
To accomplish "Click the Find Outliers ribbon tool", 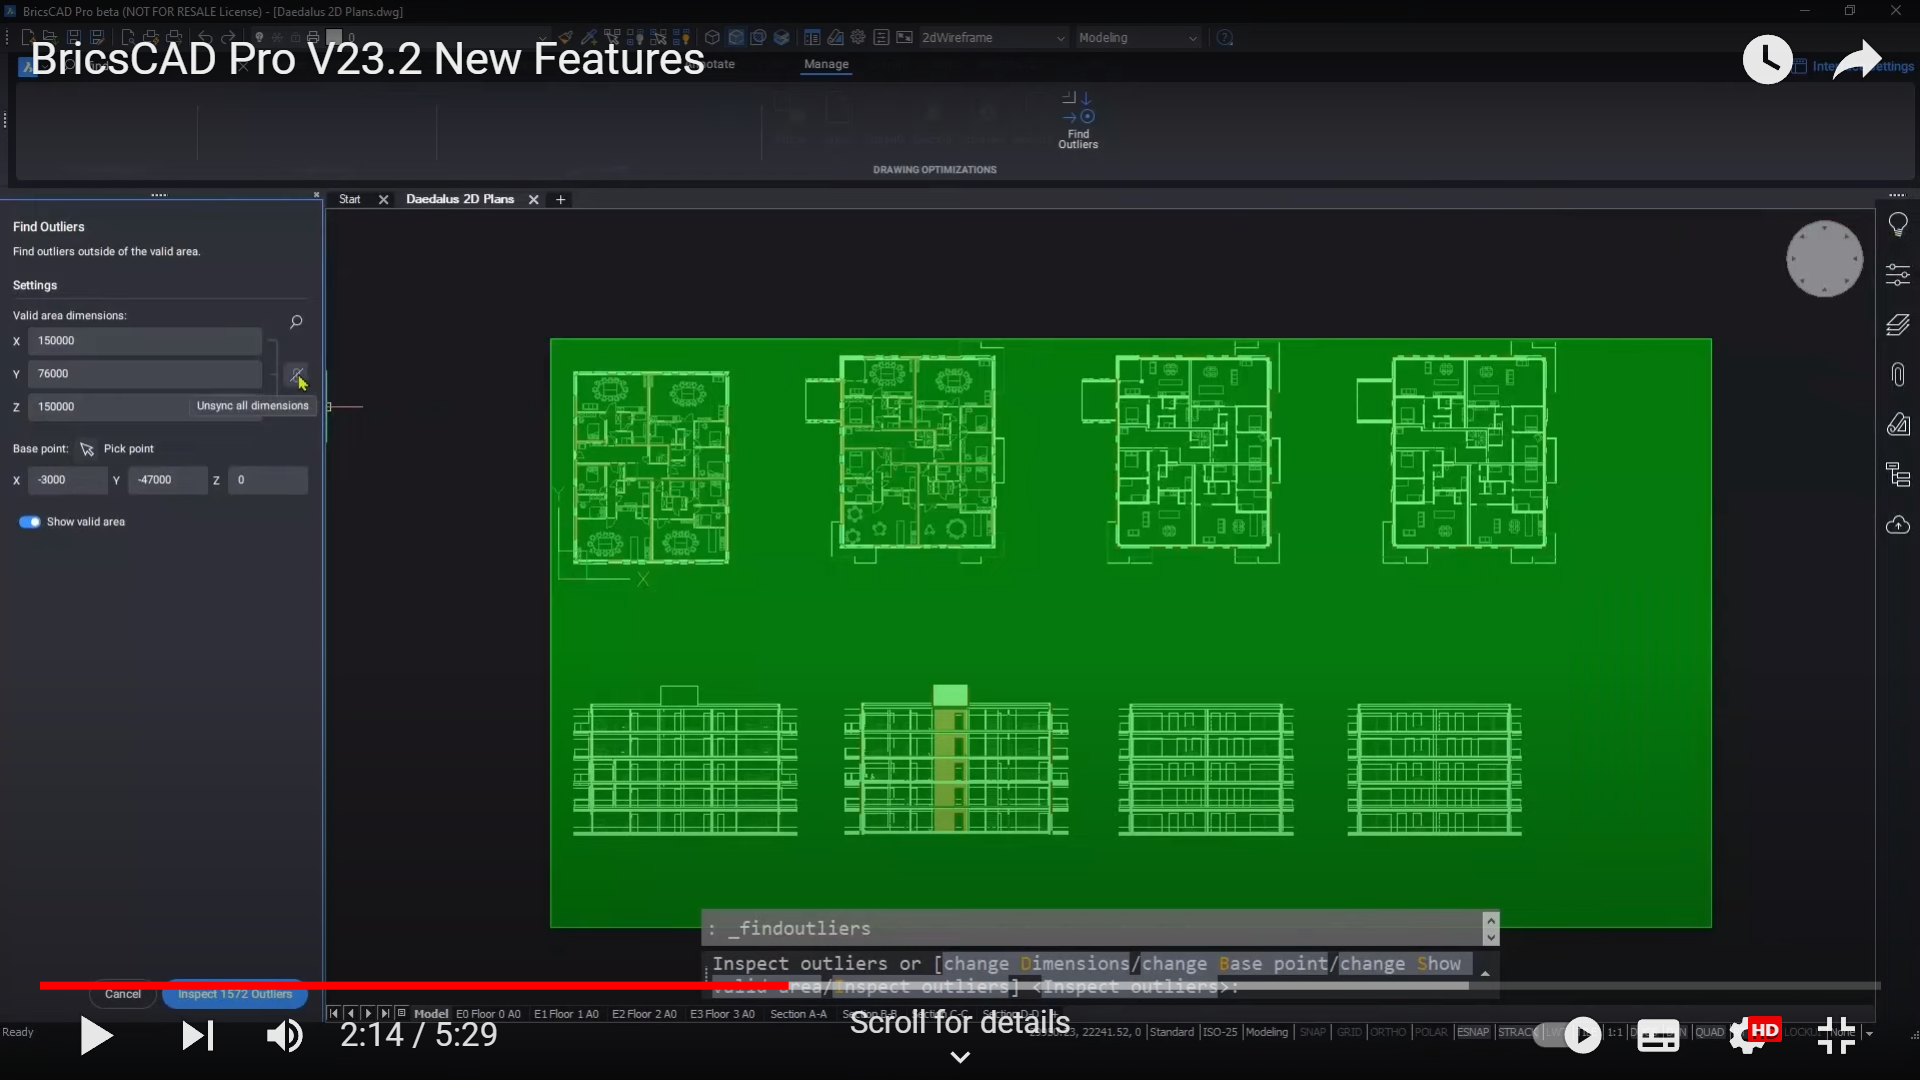I will (x=1078, y=120).
